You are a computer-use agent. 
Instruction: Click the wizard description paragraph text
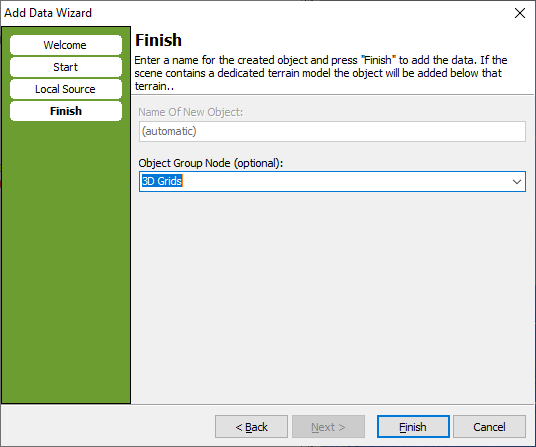pyautogui.click(x=321, y=73)
